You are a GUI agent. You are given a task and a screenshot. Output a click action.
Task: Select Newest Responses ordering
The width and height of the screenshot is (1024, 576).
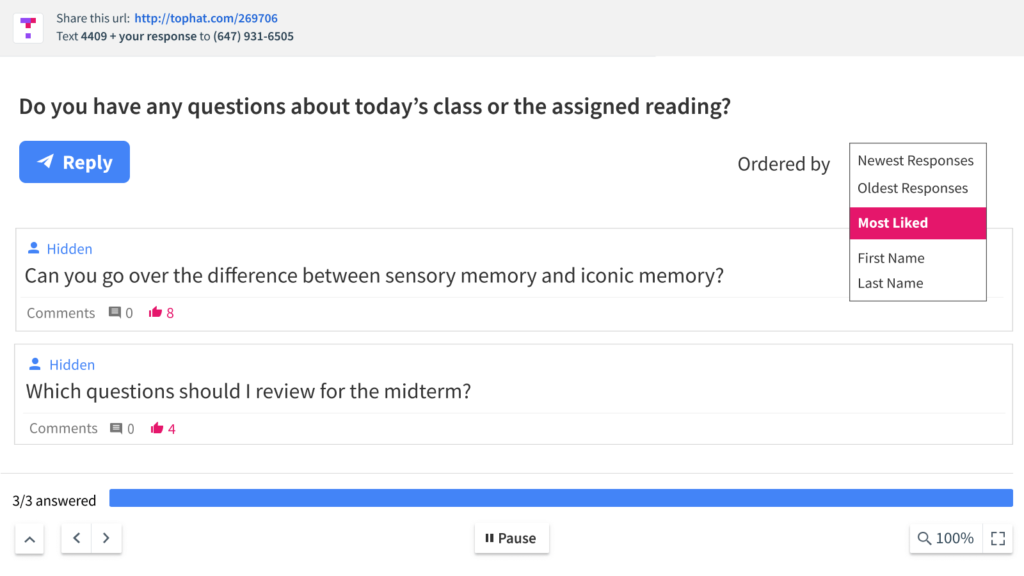point(915,161)
